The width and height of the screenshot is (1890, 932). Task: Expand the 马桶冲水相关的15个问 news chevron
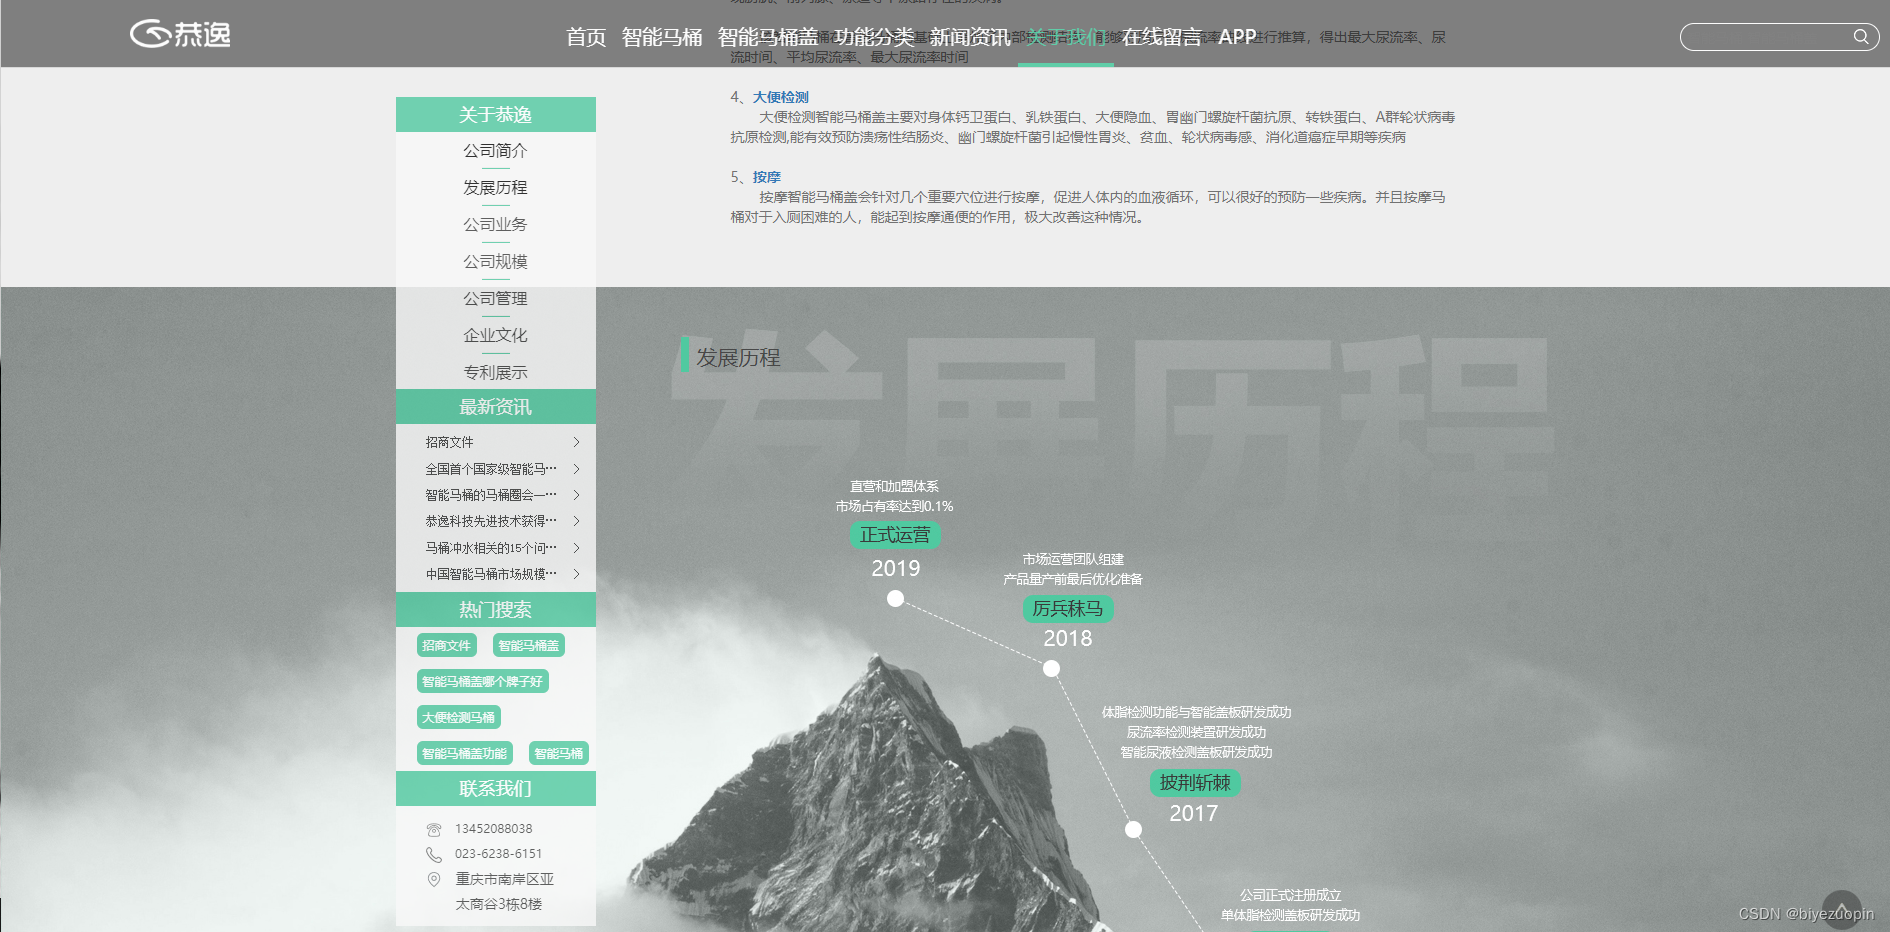(577, 548)
